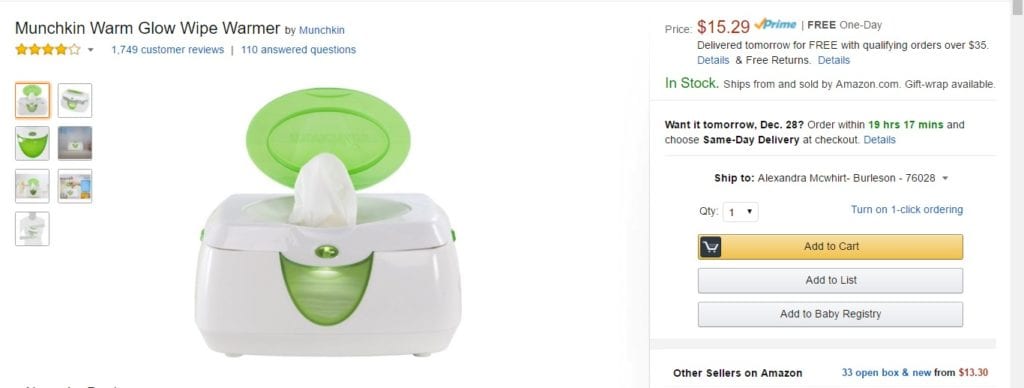Select first thumbnail with open green lid

coord(32,100)
